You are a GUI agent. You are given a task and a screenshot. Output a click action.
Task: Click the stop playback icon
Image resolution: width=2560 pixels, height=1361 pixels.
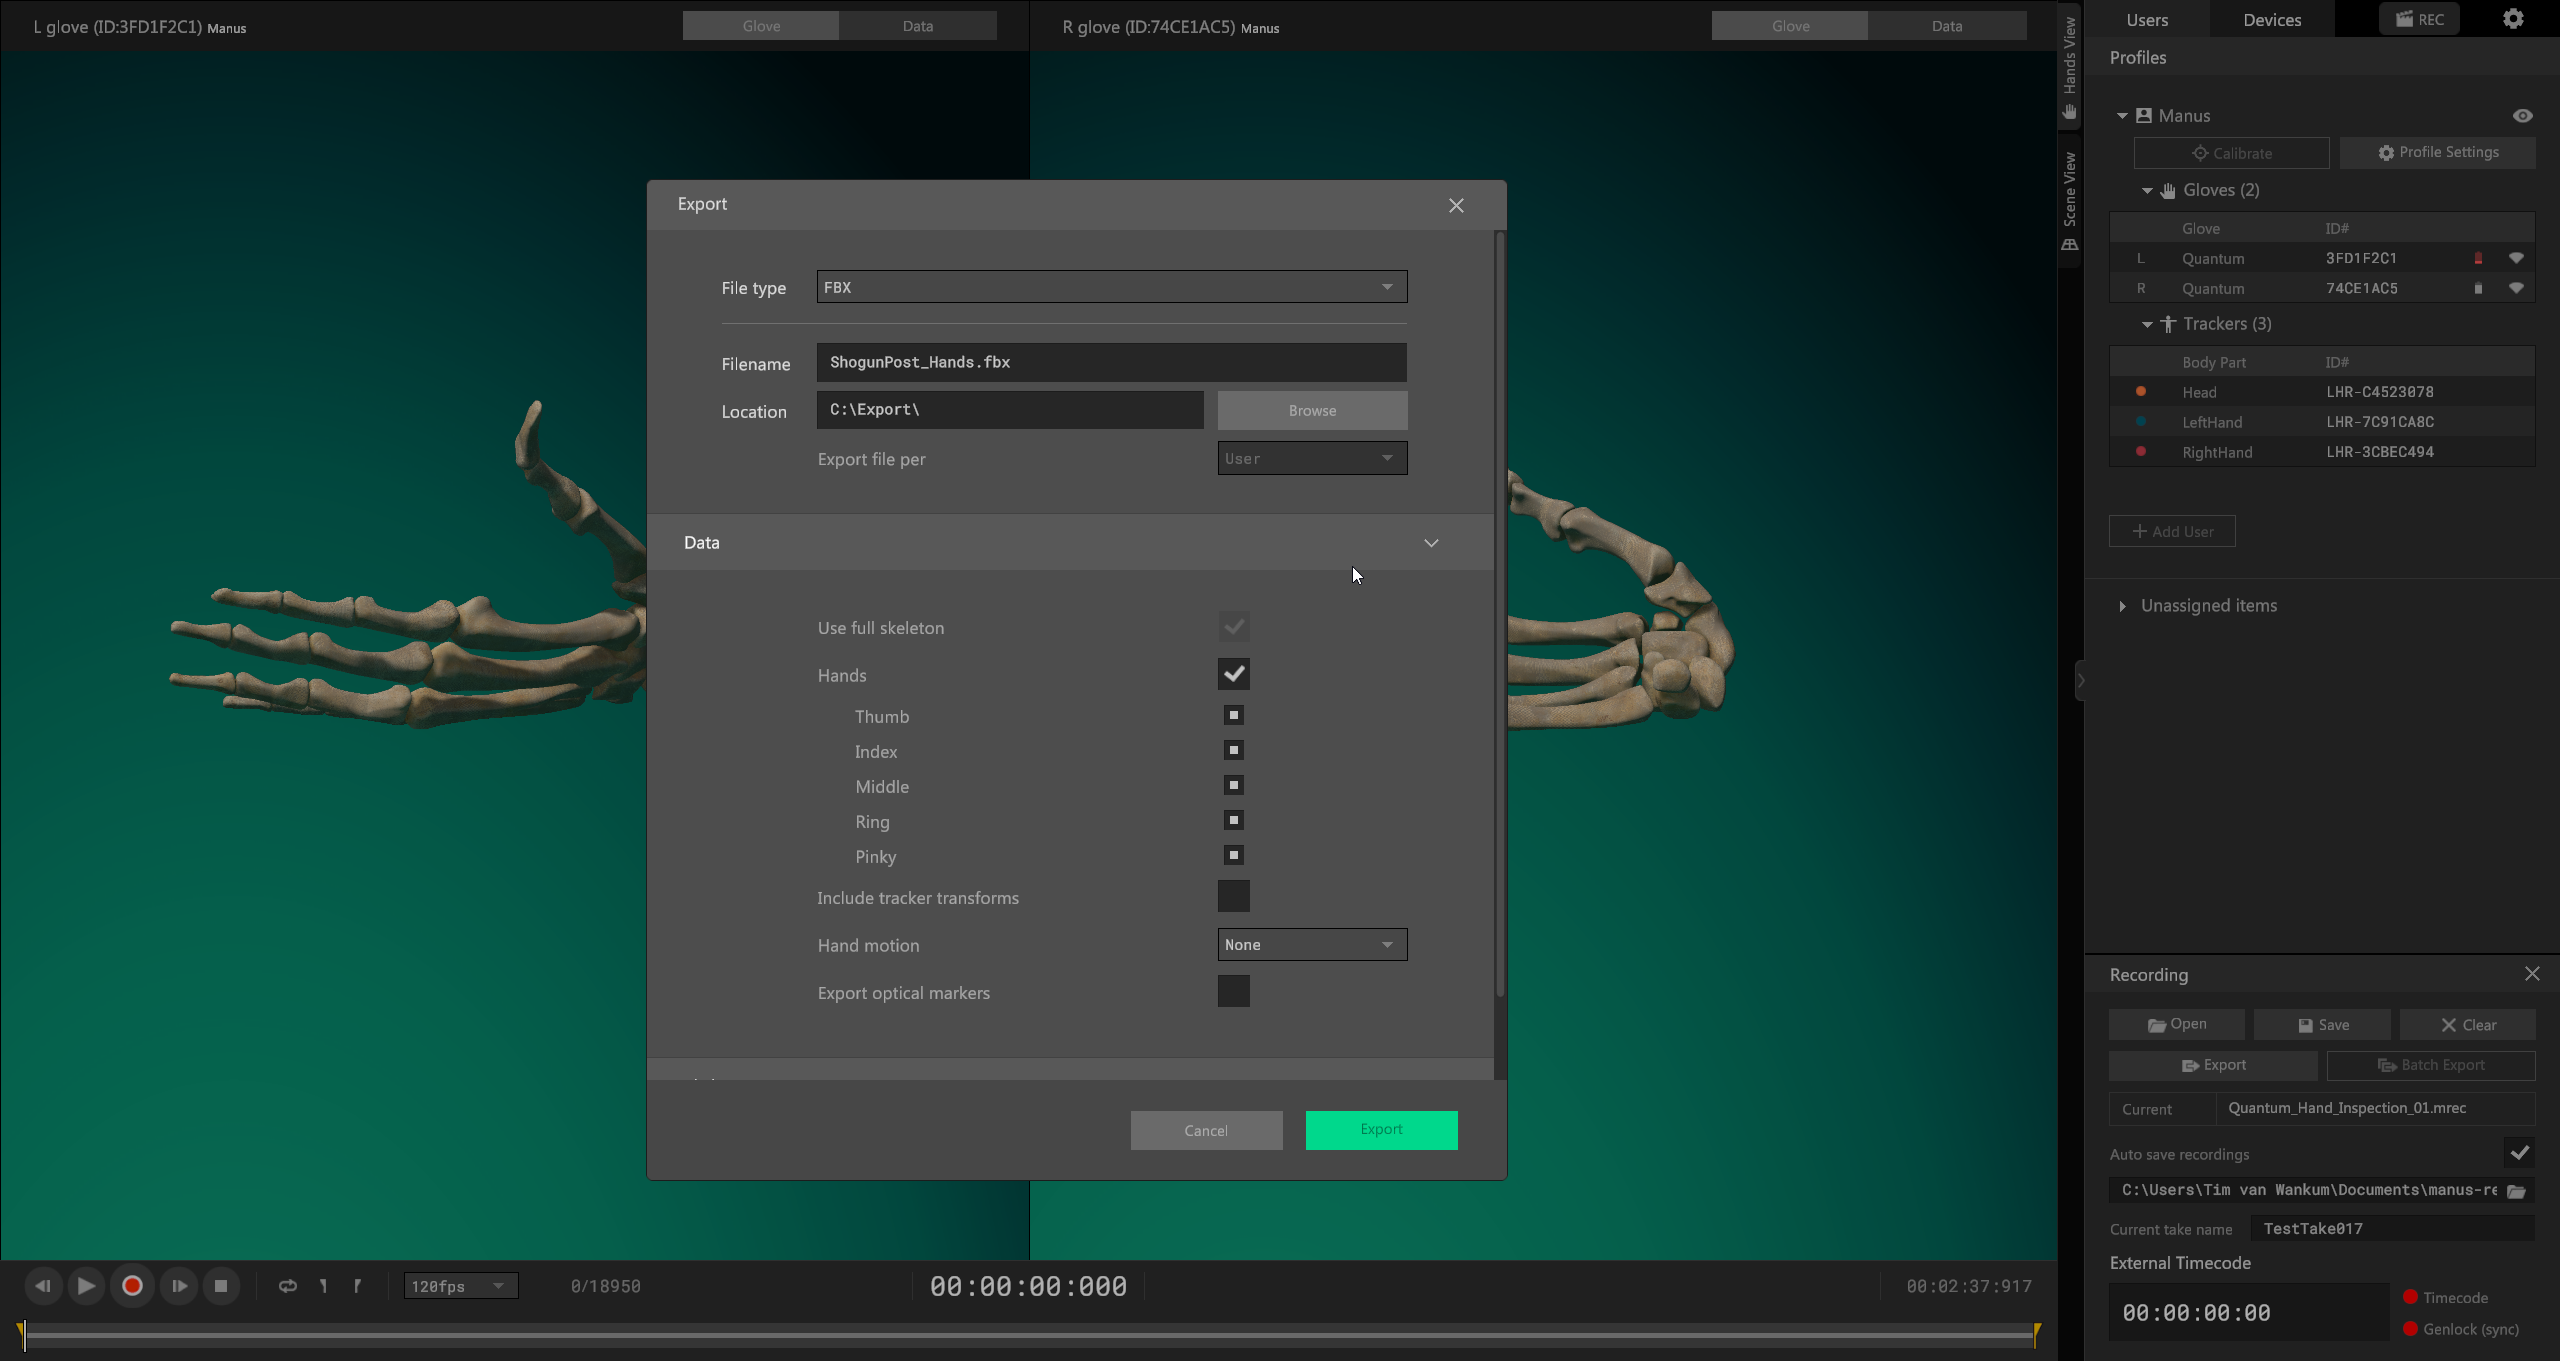(221, 1286)
